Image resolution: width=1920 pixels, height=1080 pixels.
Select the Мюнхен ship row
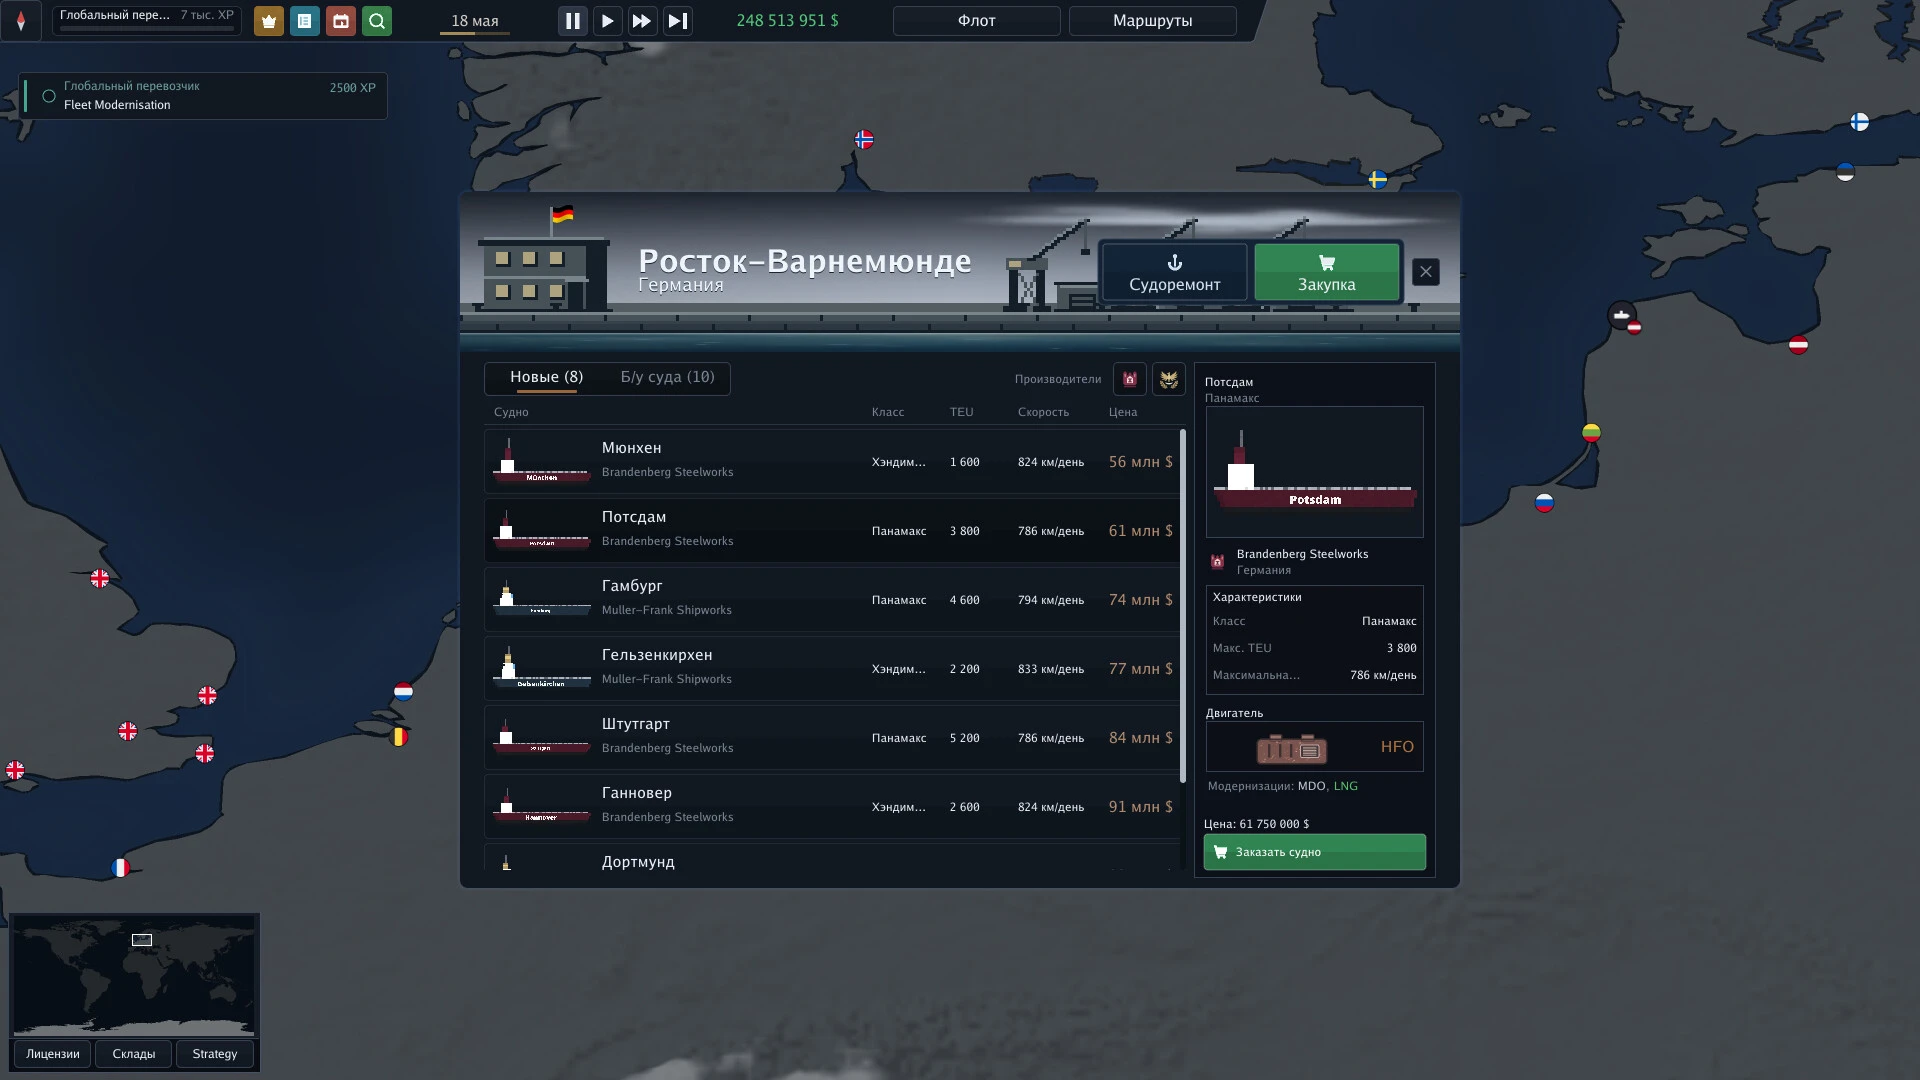point(832,462)
